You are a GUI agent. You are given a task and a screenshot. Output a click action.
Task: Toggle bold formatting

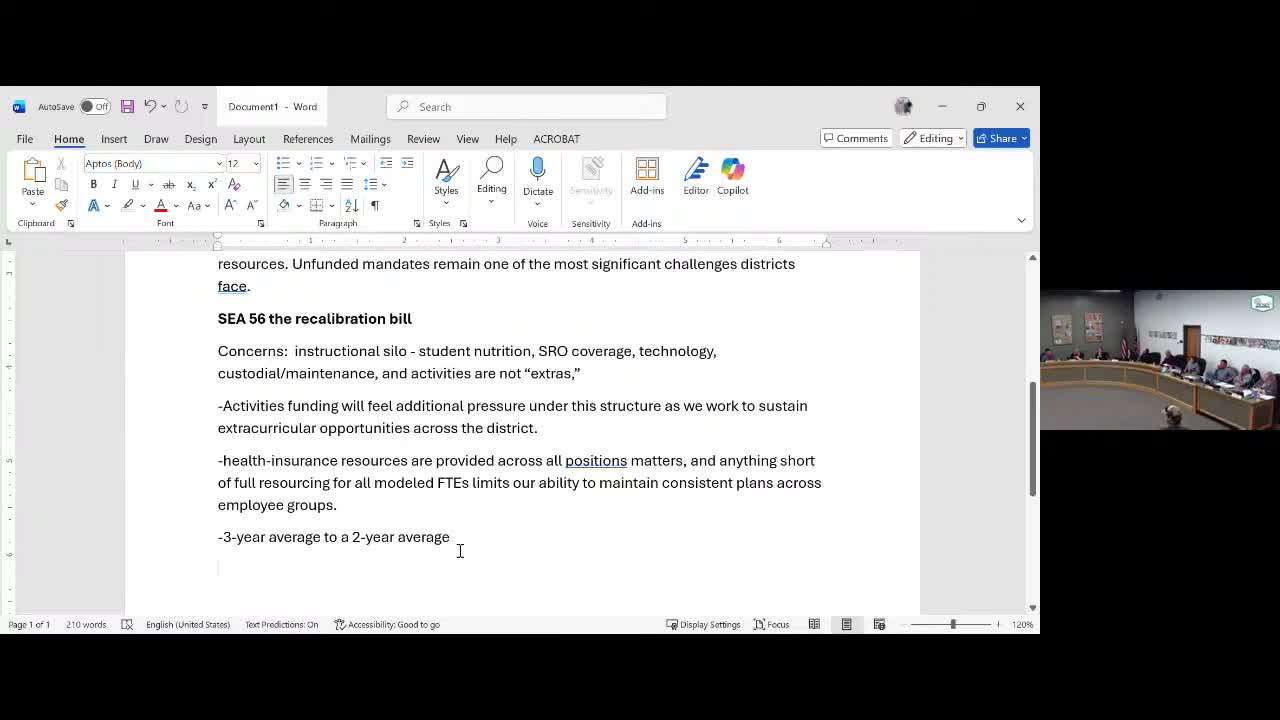tap(94, 185)
